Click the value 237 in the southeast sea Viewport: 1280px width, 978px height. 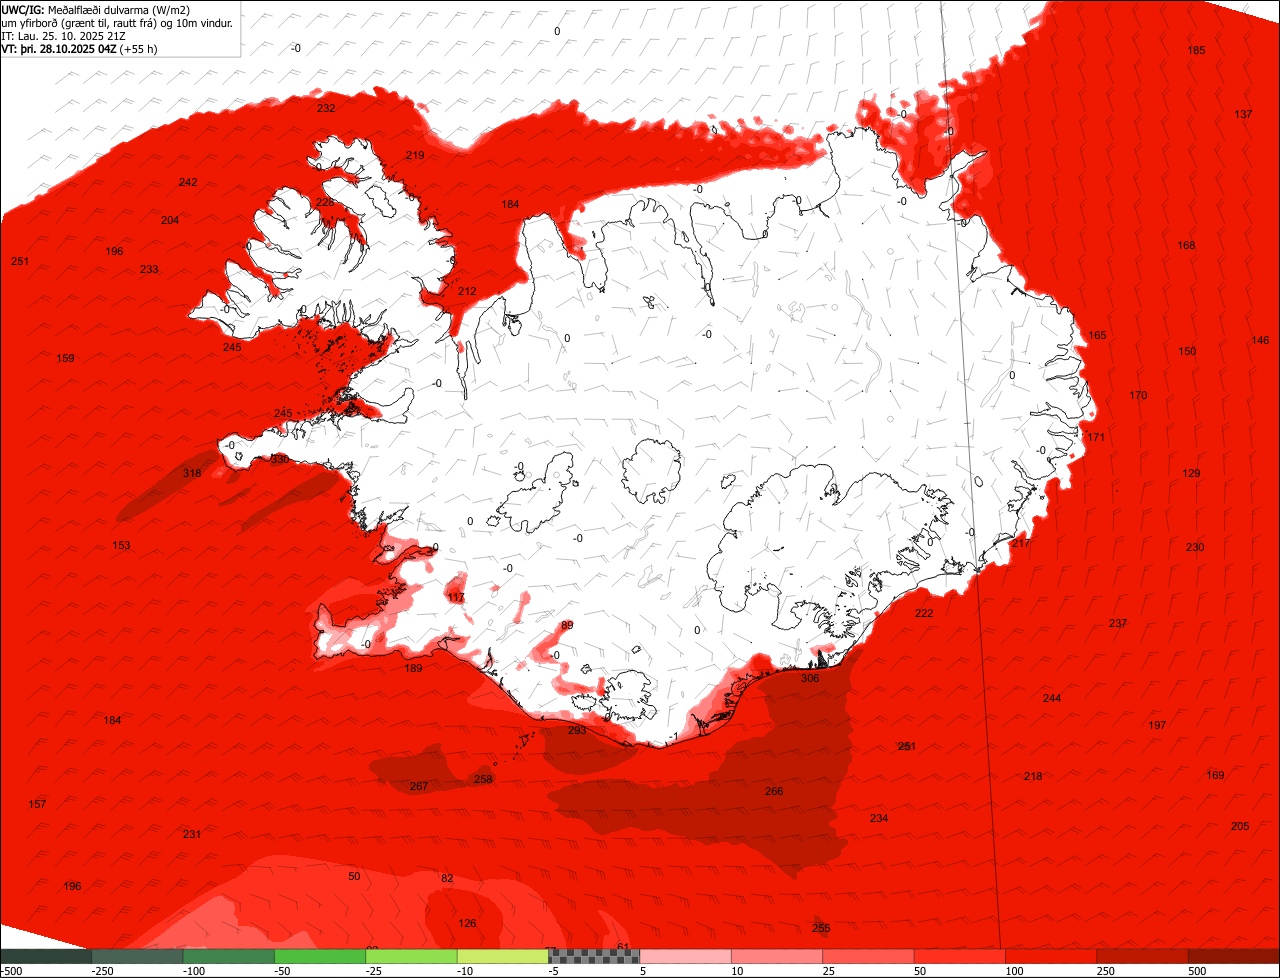[x=1118, y=623]
